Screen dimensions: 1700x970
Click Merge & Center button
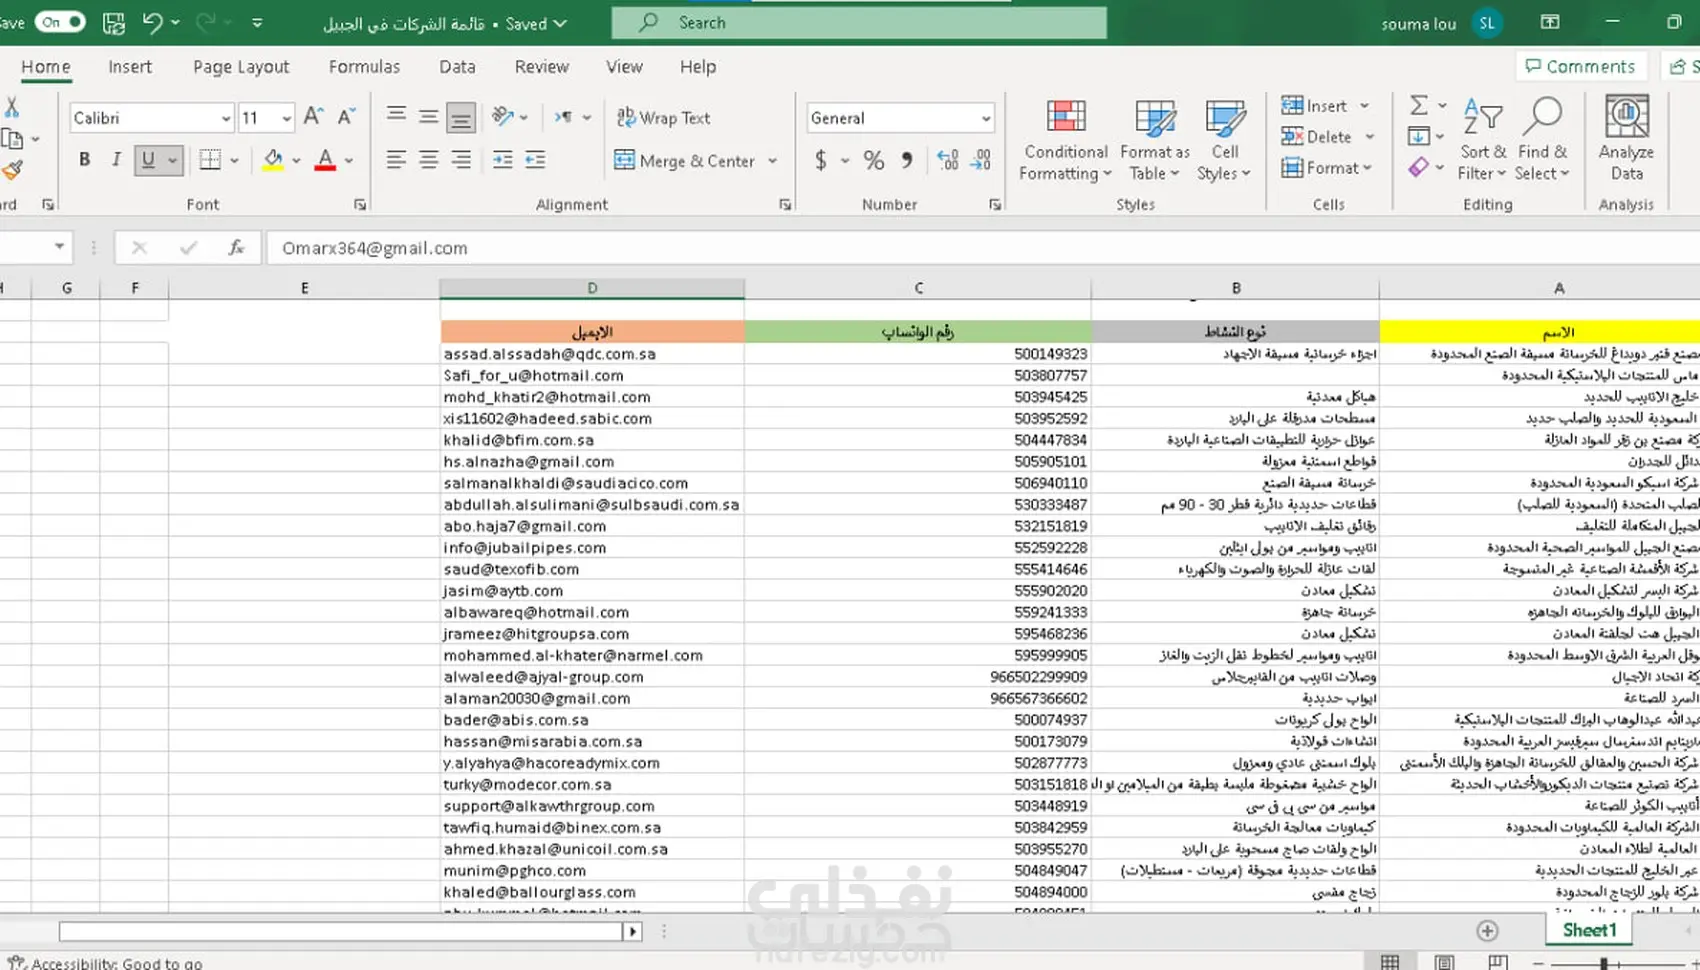(x=685, y=160)
